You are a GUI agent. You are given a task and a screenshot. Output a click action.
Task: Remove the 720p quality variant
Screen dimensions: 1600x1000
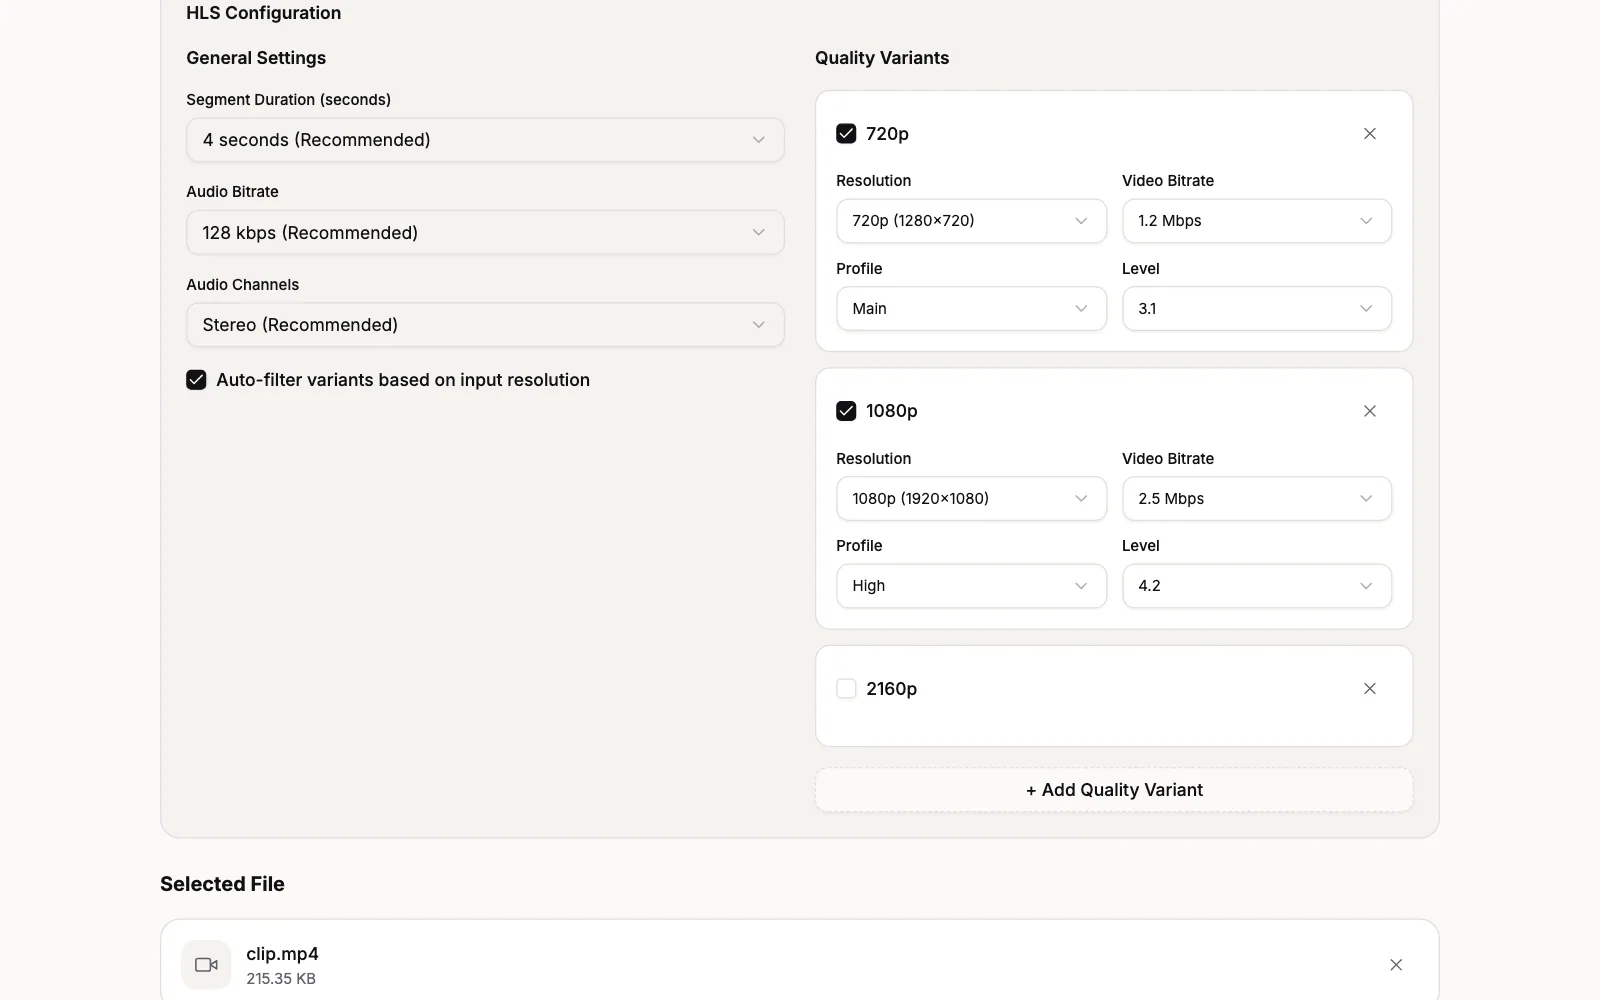[x=1370, y=134]
